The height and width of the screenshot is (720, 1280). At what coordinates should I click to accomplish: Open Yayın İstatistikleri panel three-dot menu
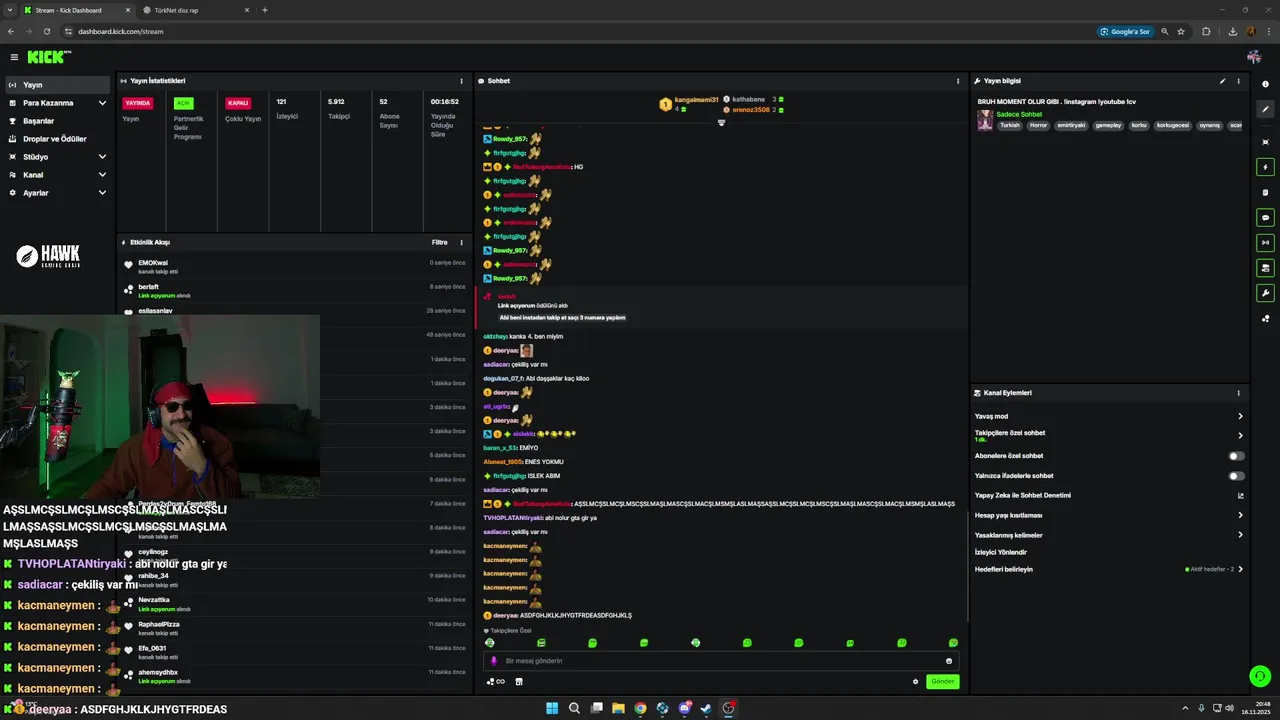[x=461, y=81]
